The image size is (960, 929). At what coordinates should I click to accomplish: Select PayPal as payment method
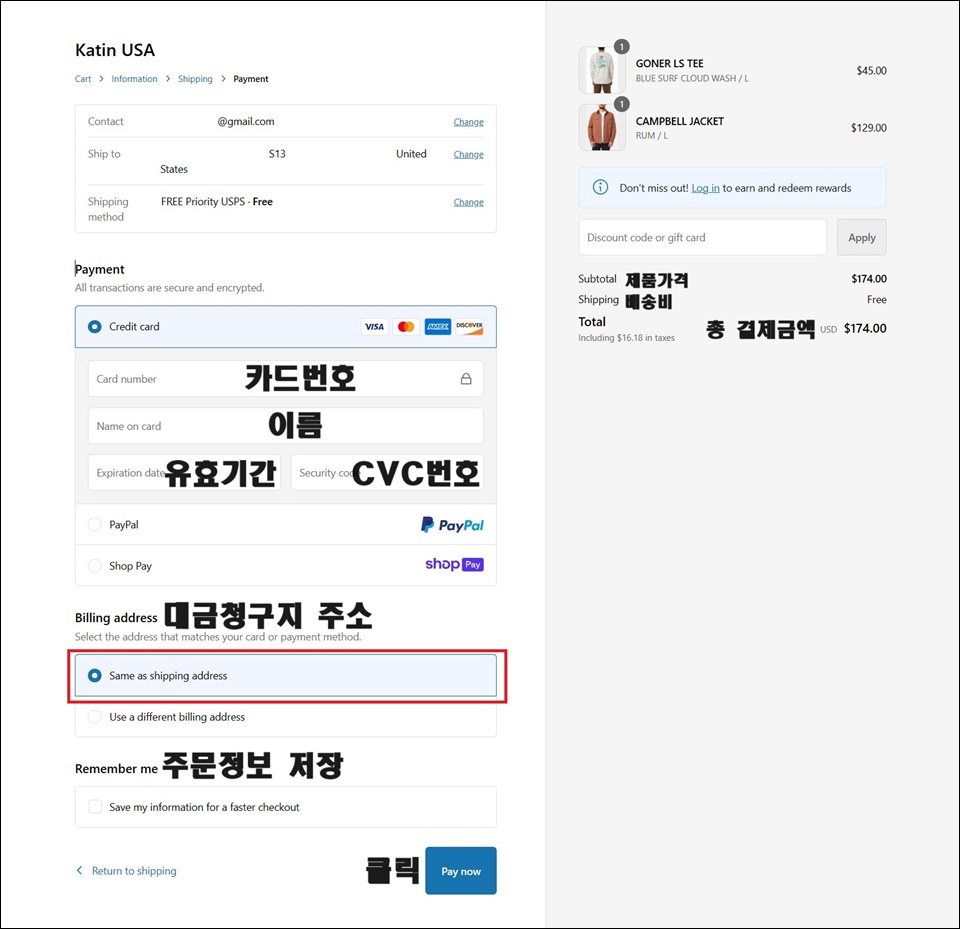pos(94,525)
